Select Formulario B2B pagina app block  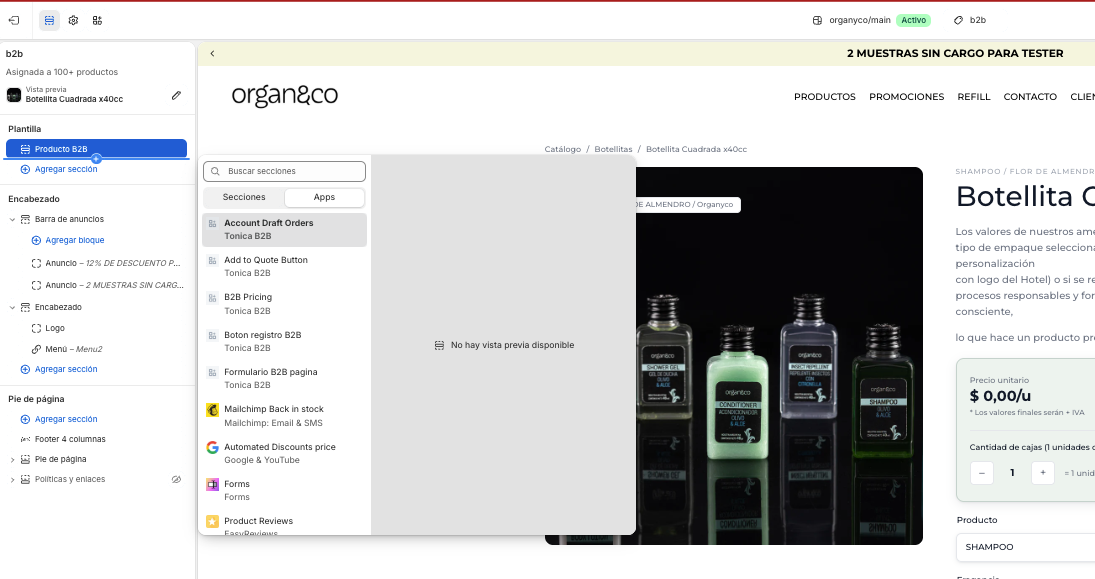pos(284,379)
